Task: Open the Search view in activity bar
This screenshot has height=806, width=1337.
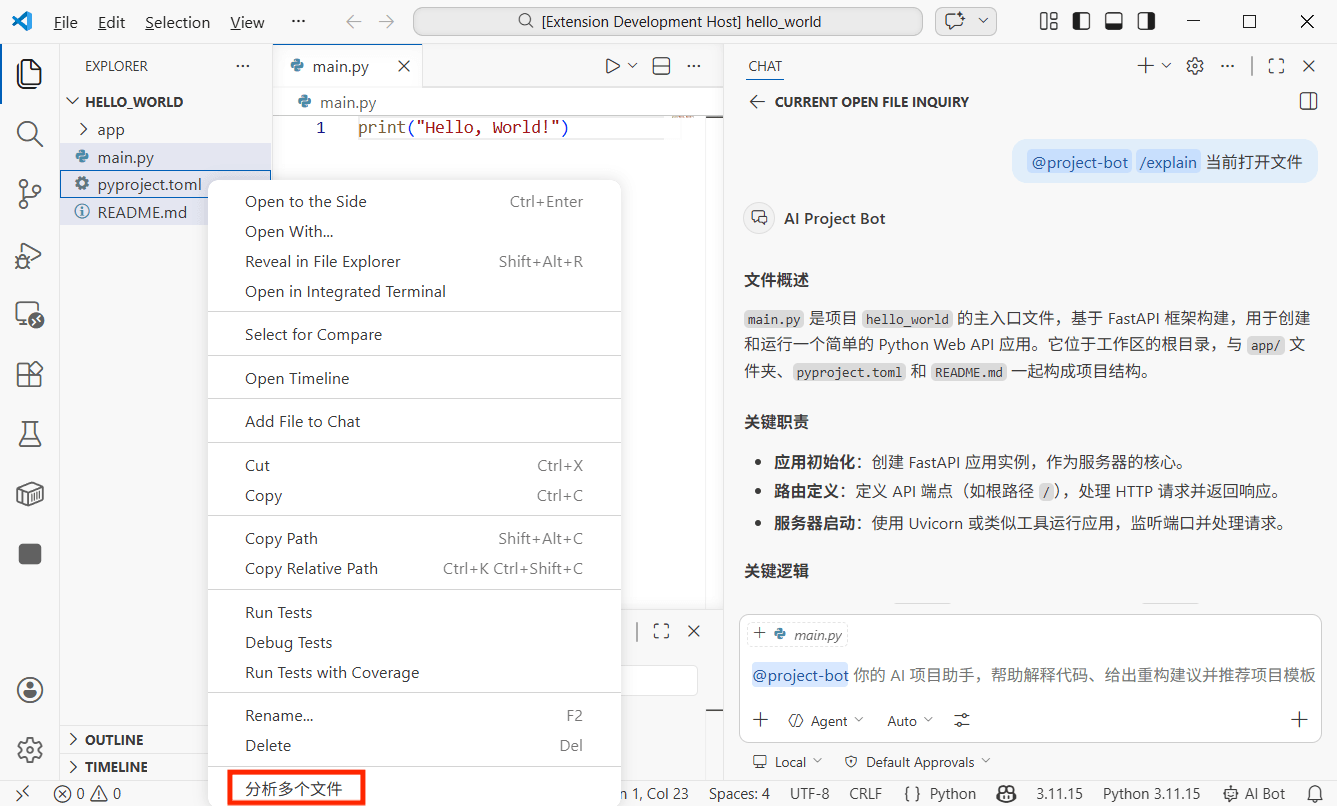Action: click(x=29, y=134)
